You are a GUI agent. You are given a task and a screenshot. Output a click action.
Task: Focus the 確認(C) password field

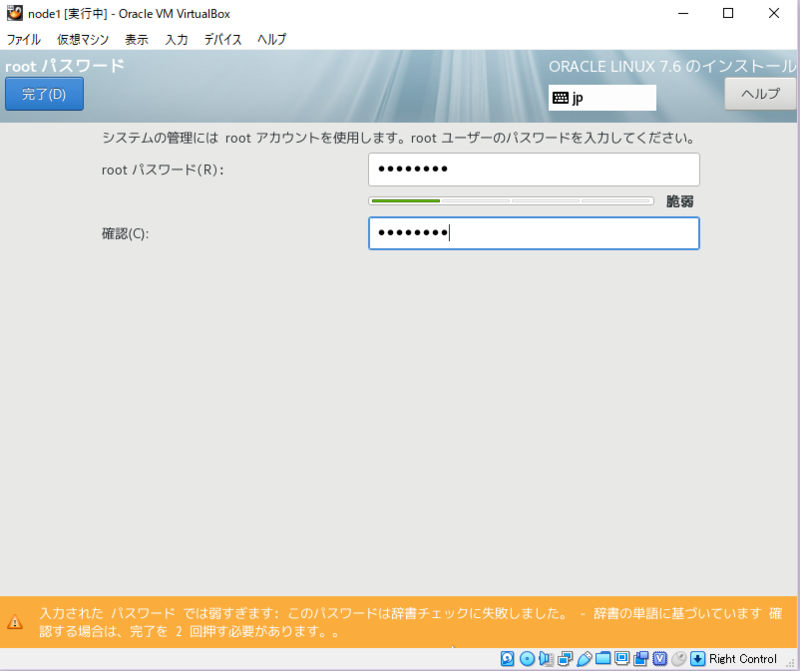[x=534, y=233]
